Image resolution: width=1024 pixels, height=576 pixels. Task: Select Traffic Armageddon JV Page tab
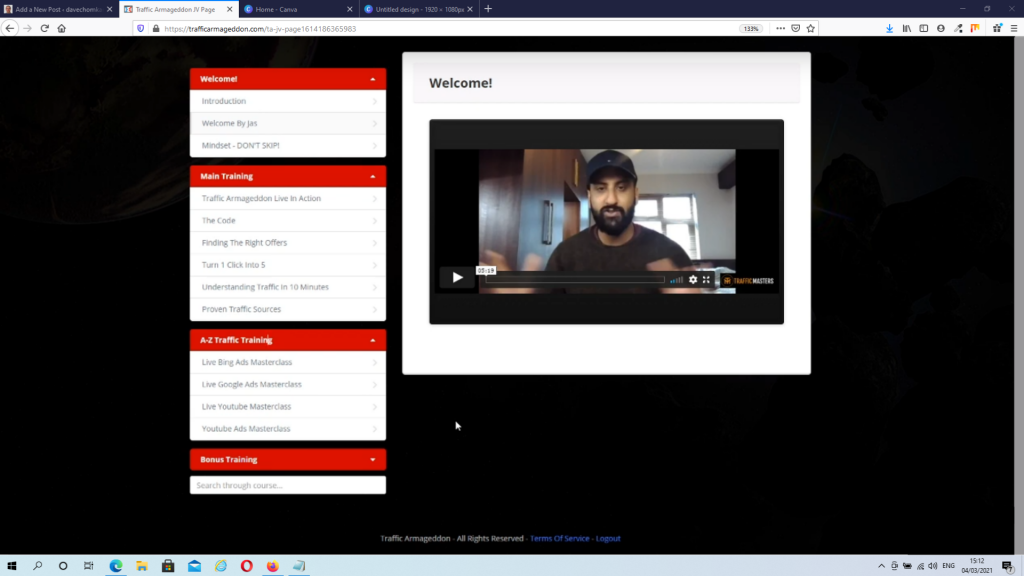point(176,9)
